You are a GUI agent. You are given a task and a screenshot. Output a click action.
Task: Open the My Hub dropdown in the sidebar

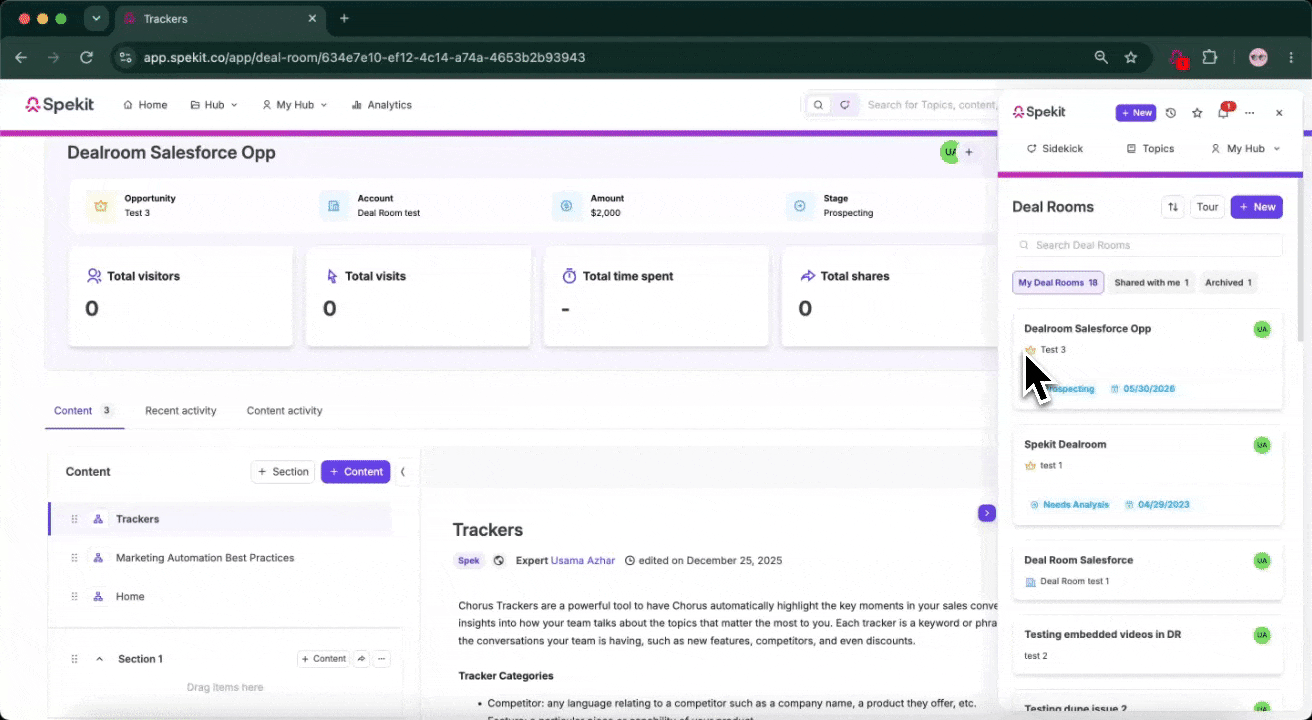[x=1245, y=148]
